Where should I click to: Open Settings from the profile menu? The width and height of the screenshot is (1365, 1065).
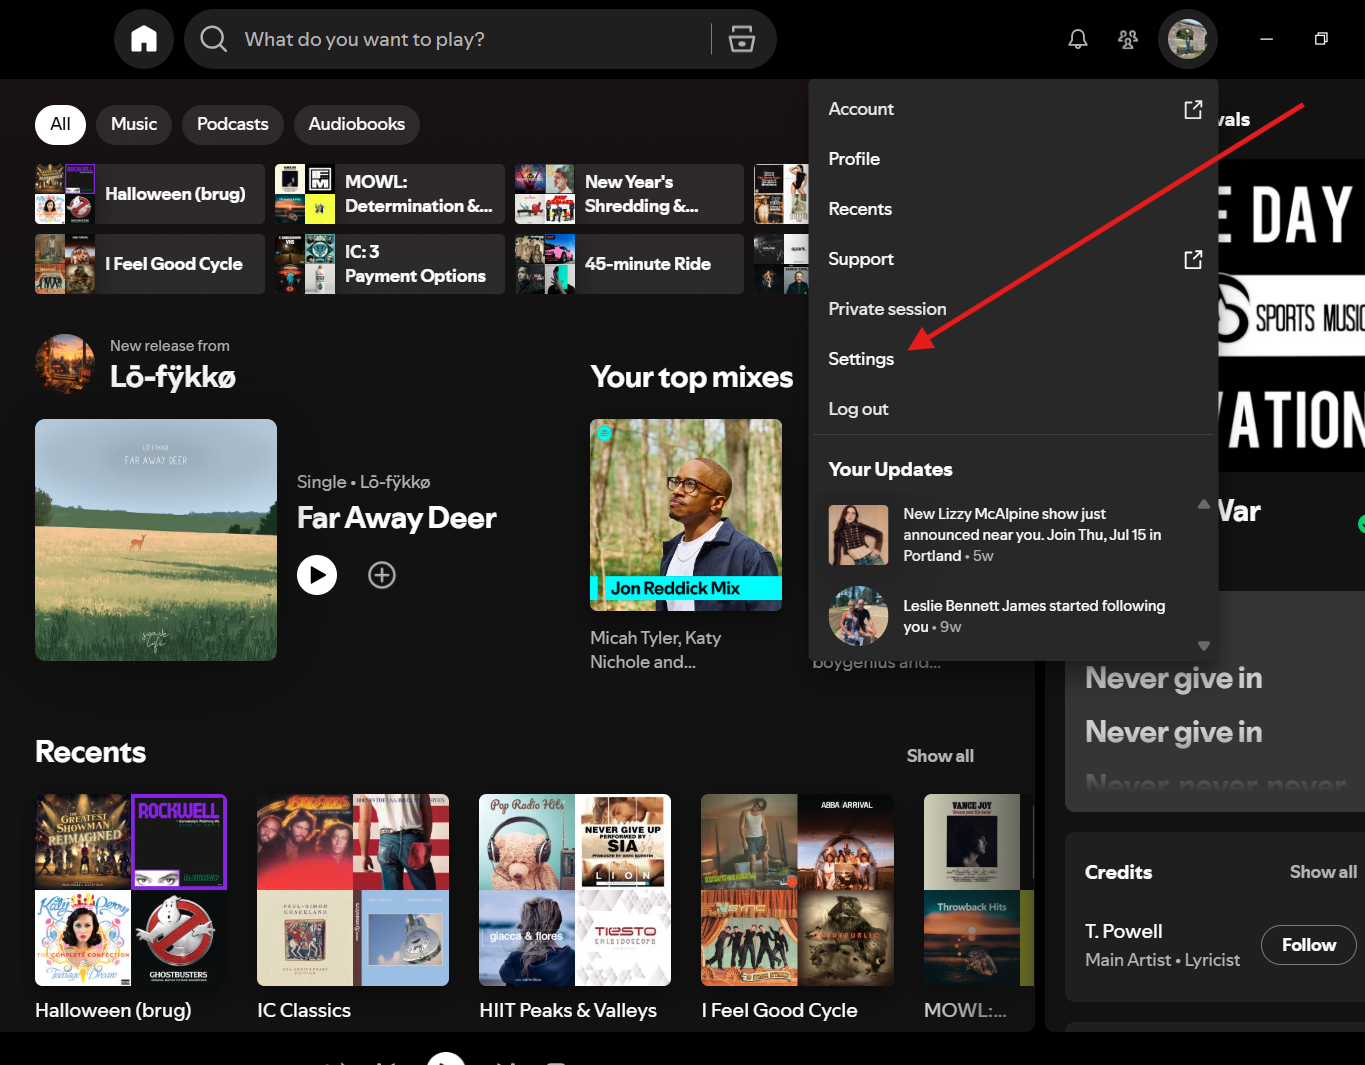(1013, 359)
